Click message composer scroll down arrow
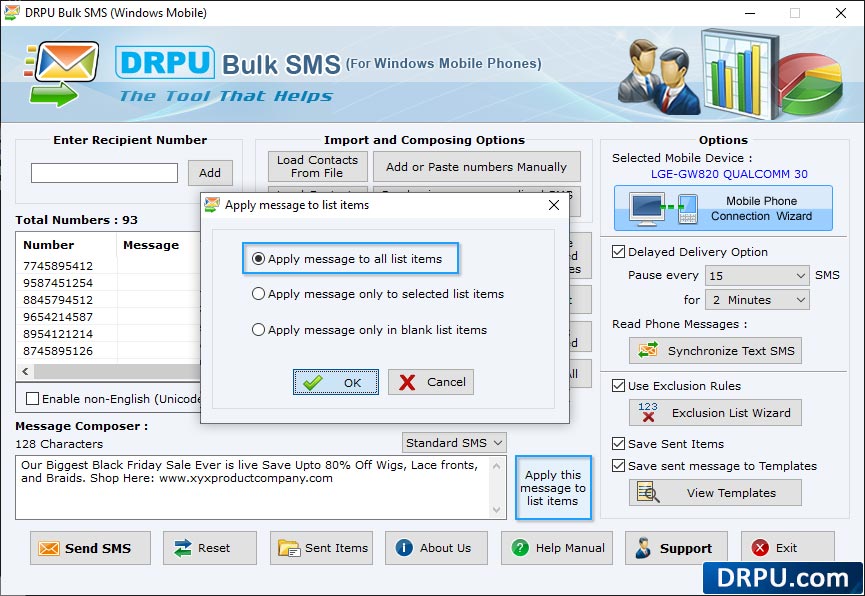Screen dimensions: 865x596 click(x=496, y=509)
